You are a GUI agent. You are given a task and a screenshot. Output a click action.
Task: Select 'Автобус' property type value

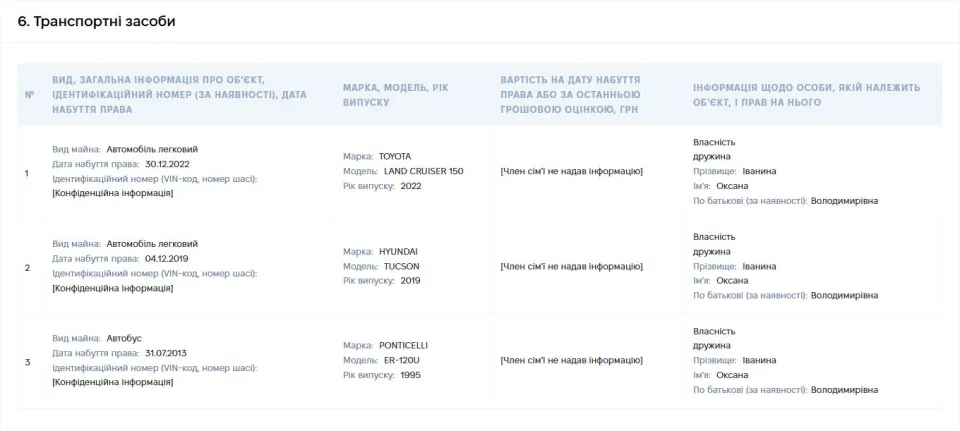click(124, 339)
